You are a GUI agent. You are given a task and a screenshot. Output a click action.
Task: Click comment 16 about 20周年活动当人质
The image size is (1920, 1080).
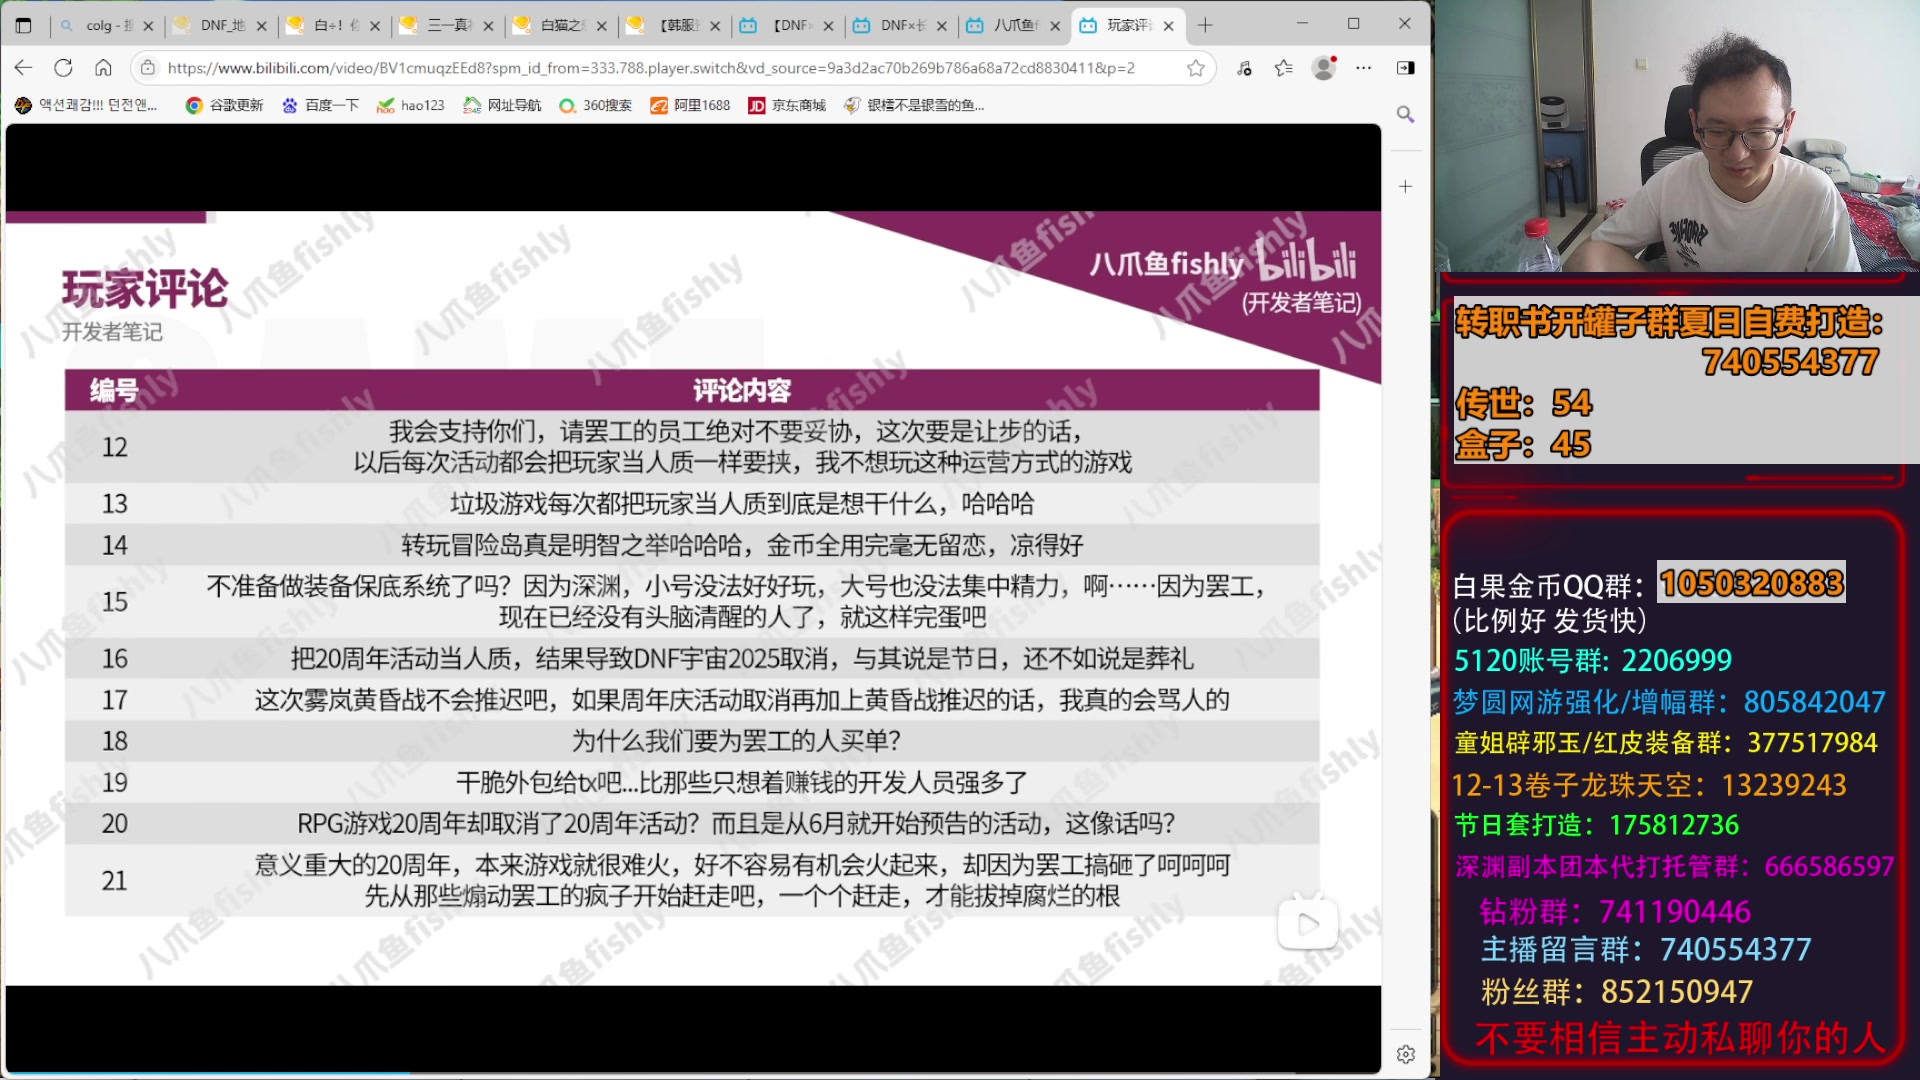pyautogui.click(x=742, y=658)
